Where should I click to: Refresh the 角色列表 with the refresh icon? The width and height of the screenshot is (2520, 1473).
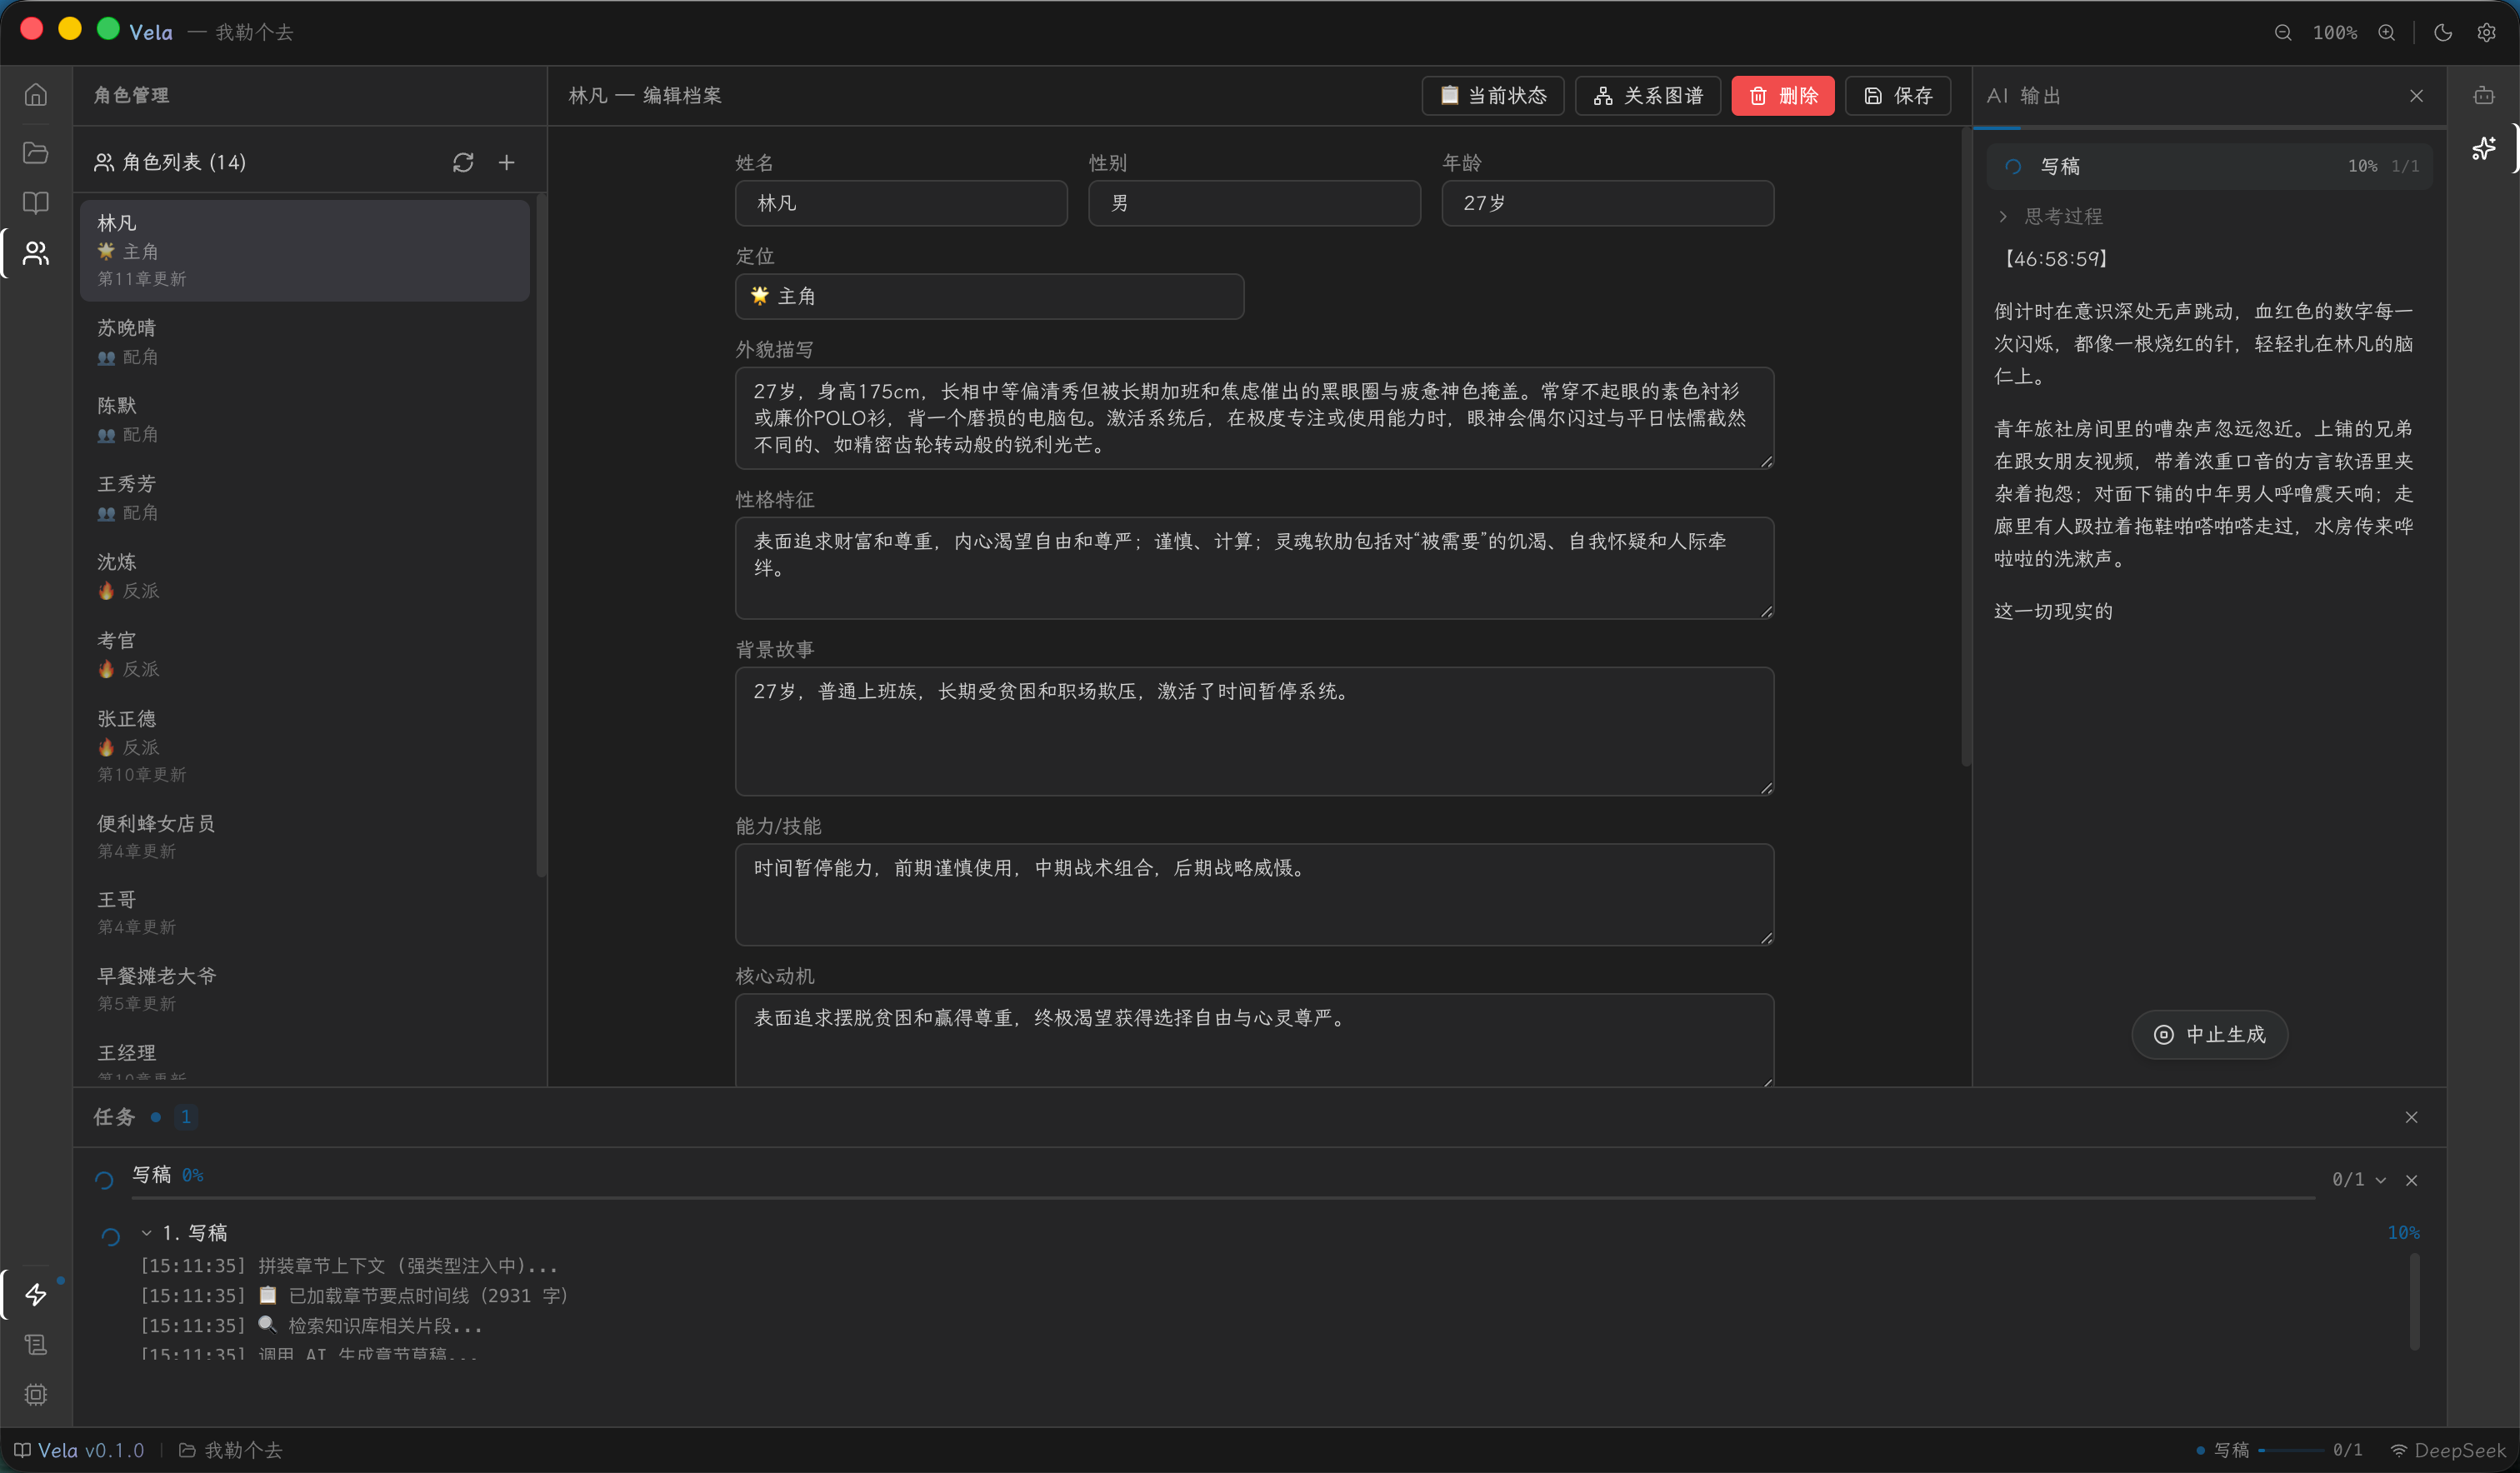pos(464,162)
